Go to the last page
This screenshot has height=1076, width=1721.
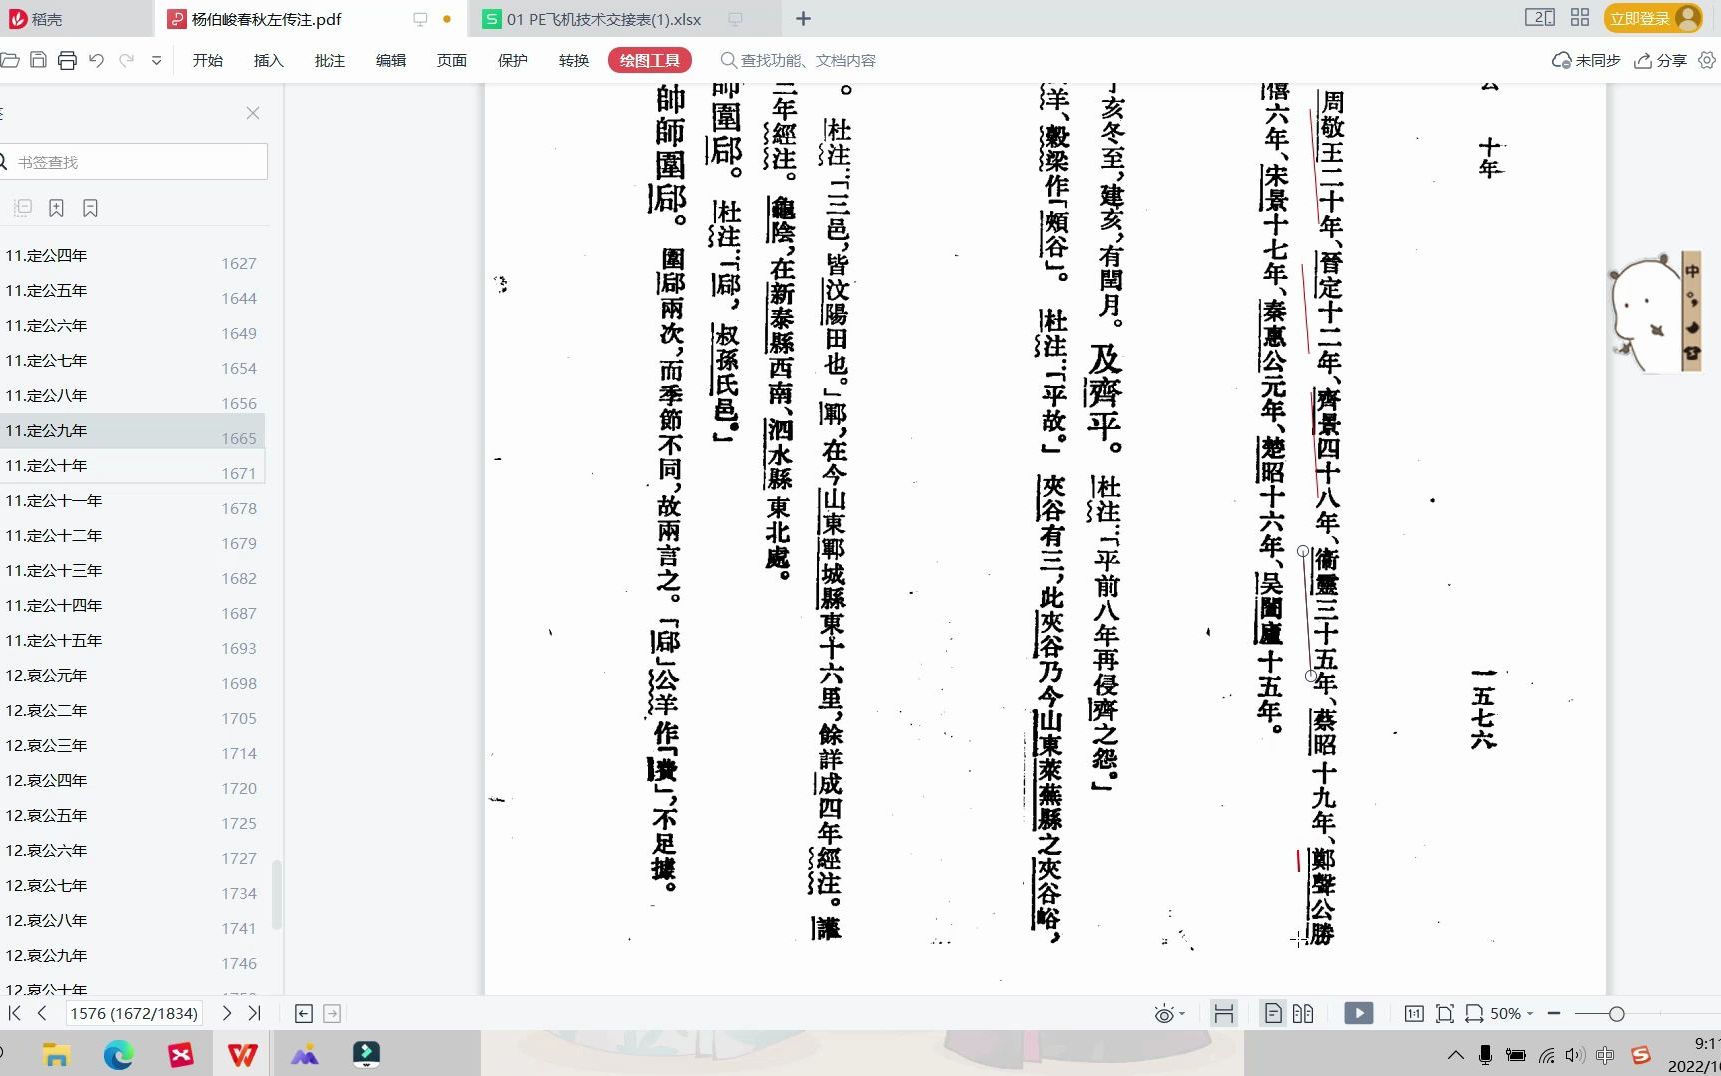(254, 1013)
